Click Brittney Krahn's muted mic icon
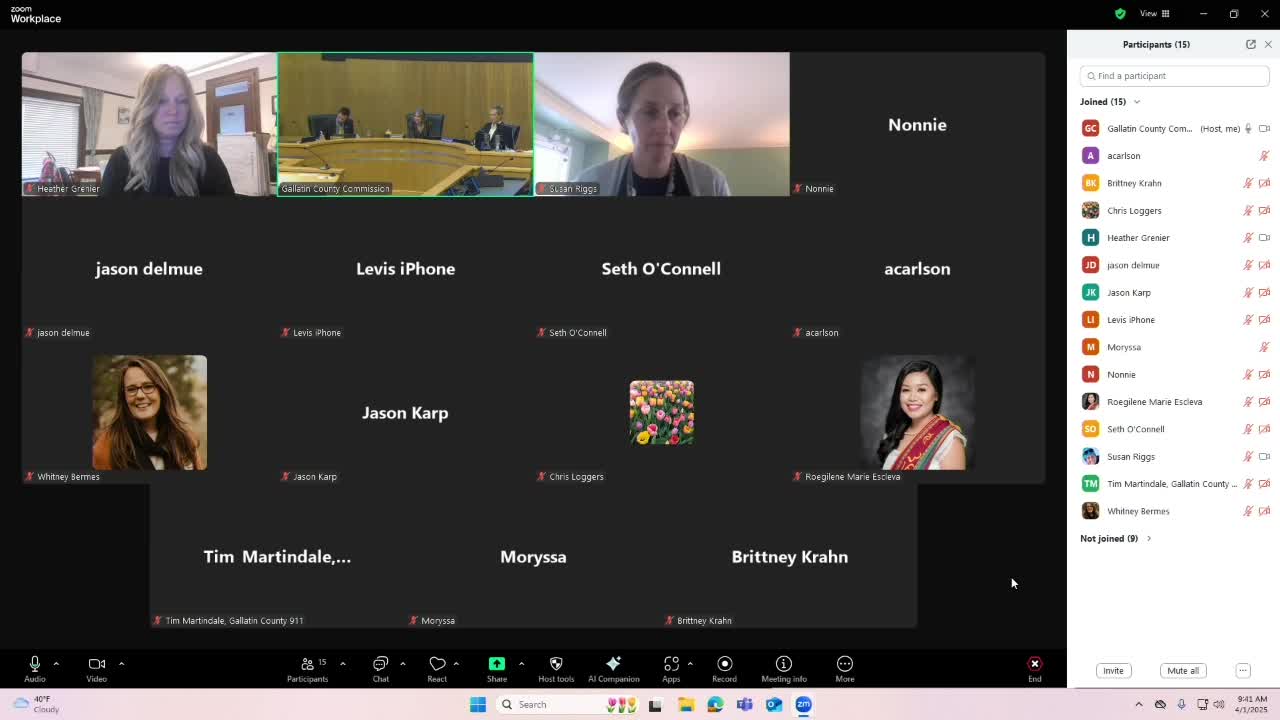The image size is (1280, 720). click(1248, 183)
